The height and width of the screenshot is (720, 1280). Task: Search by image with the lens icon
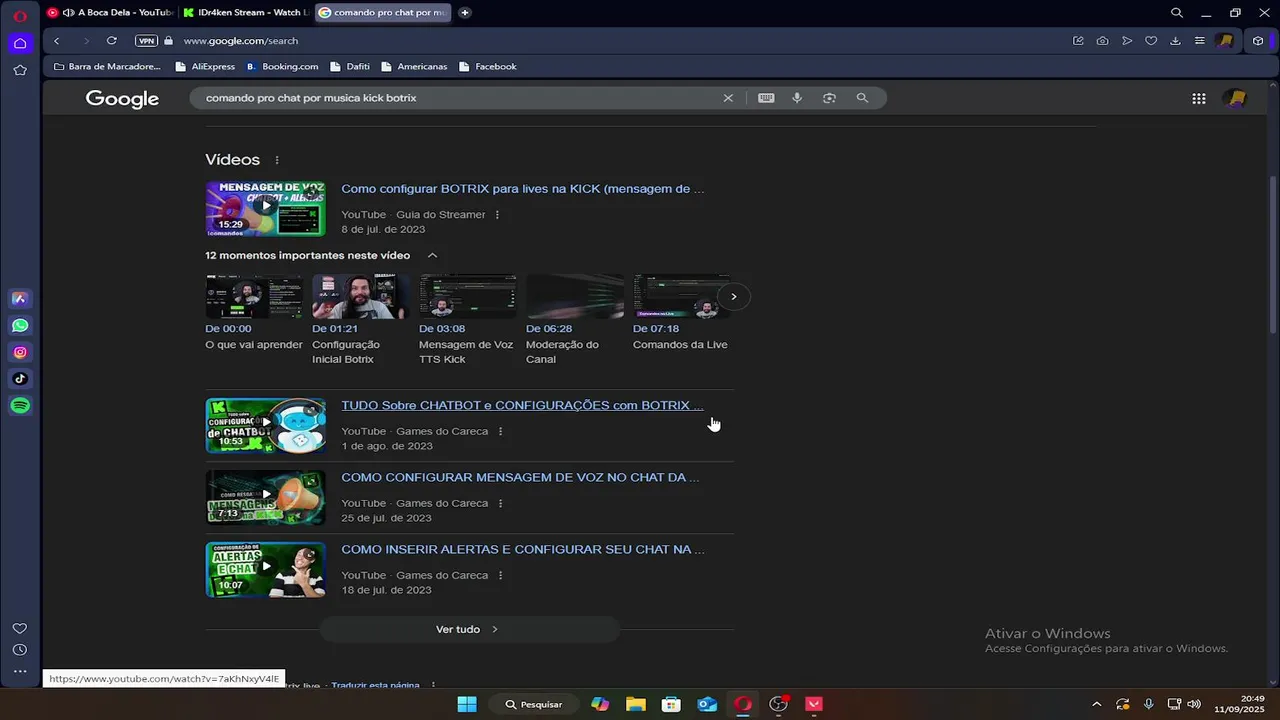(829, 98)
